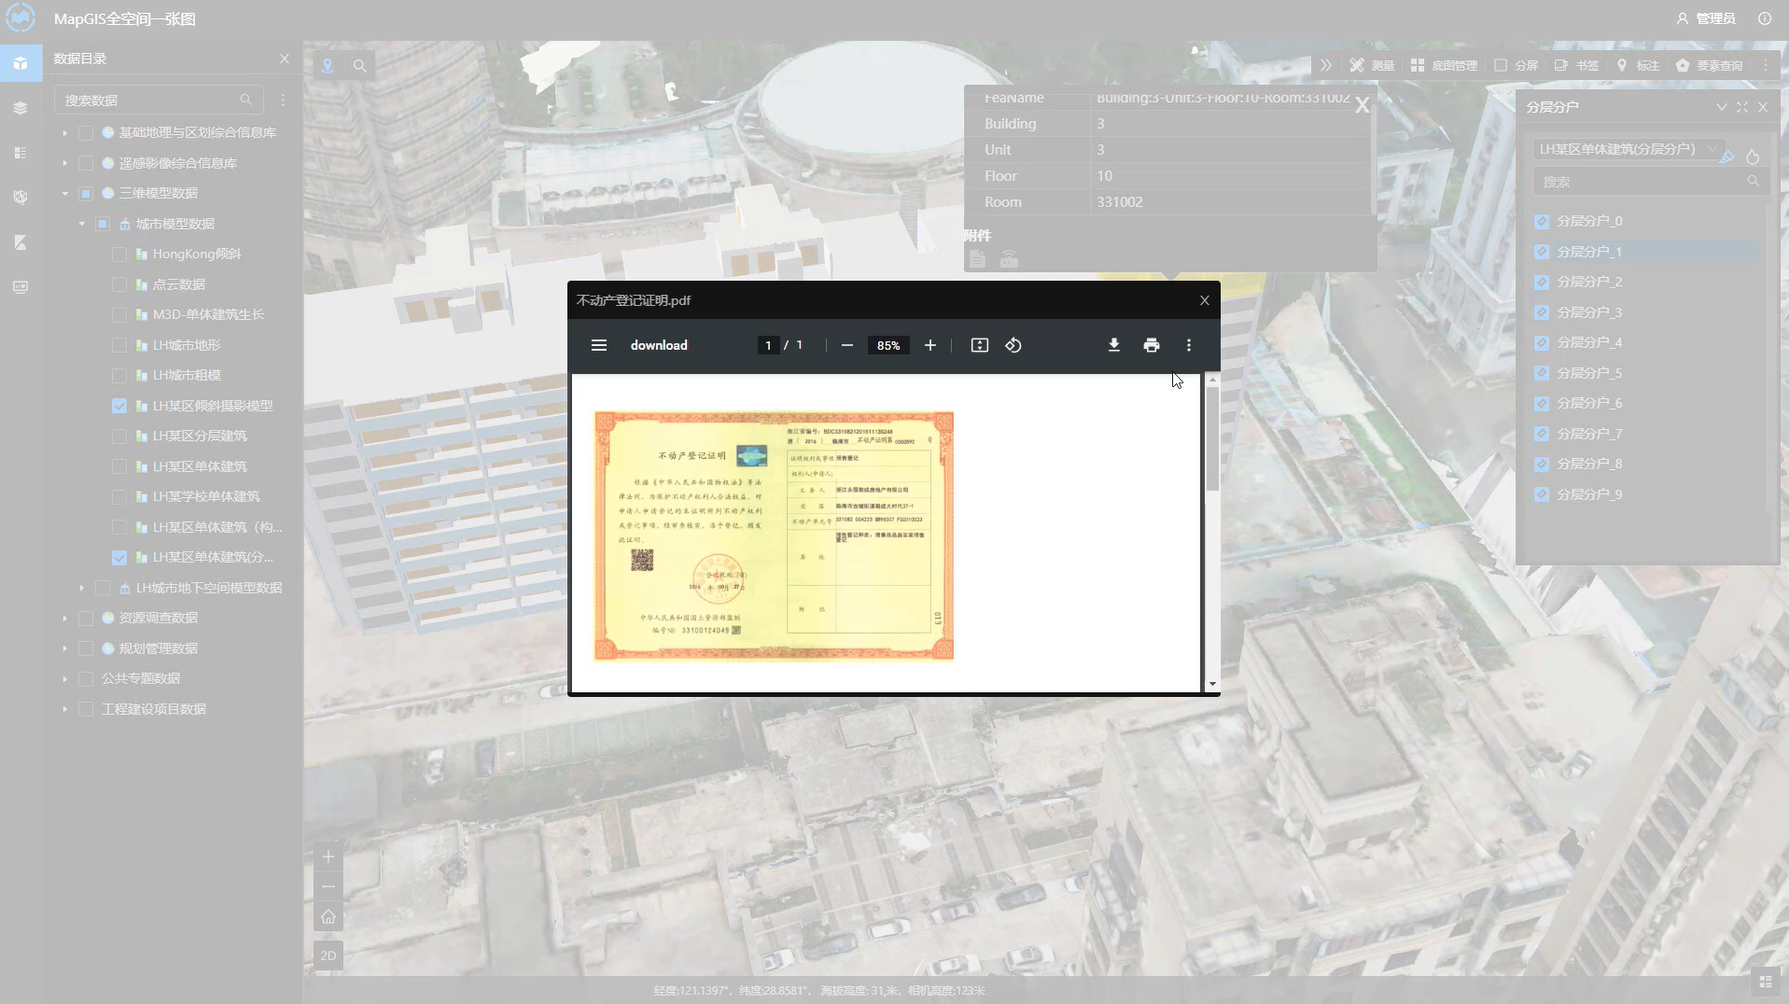Screen dimensions: 1789x1004
Task: Uncheck LH某区倾斜摄影模型 layer
Action: [119, 406]
